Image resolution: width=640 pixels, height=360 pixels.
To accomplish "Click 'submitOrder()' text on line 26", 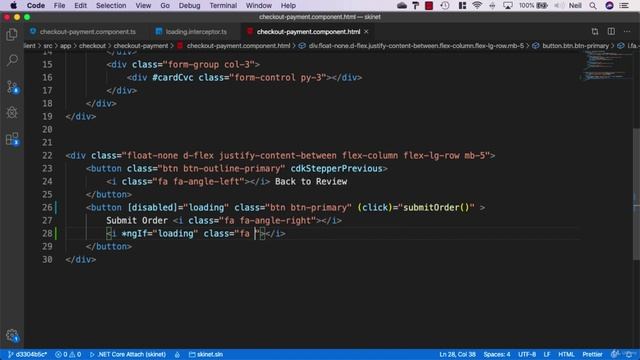I will coord(436,207).
